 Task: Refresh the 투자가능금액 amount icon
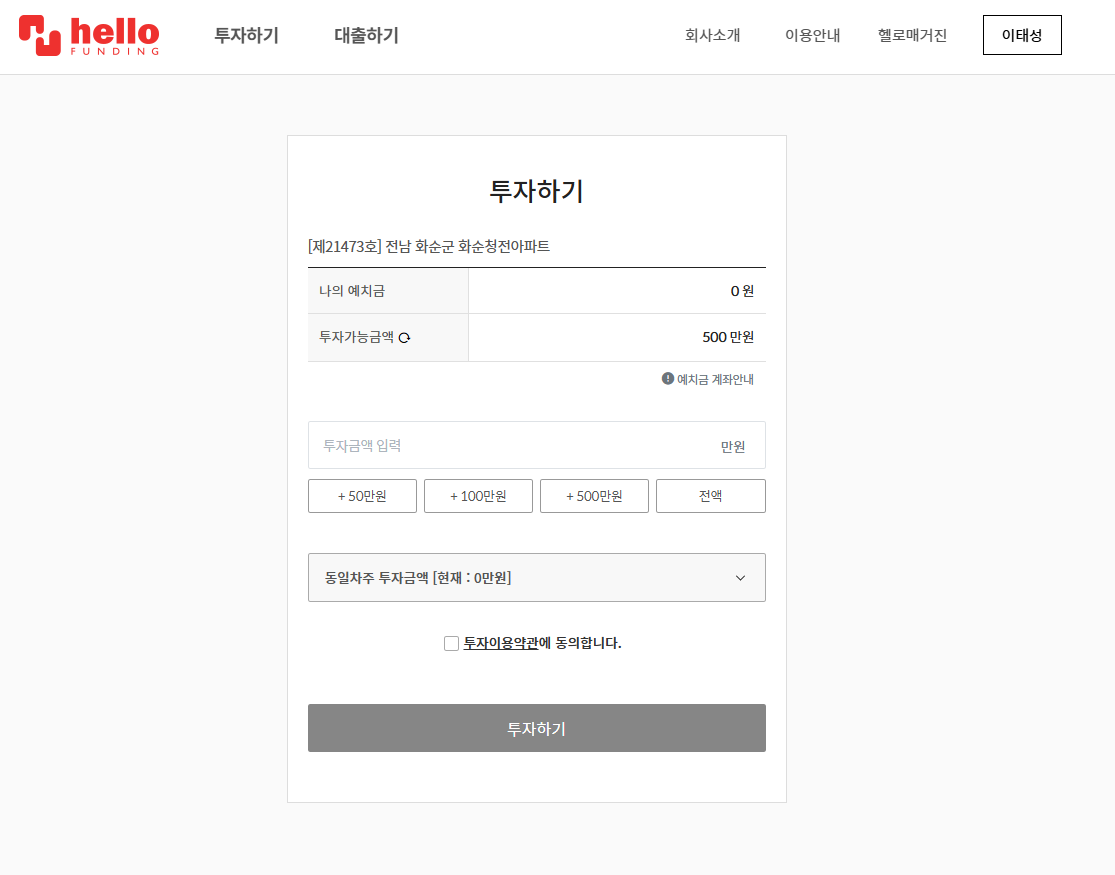click(405, 338)
